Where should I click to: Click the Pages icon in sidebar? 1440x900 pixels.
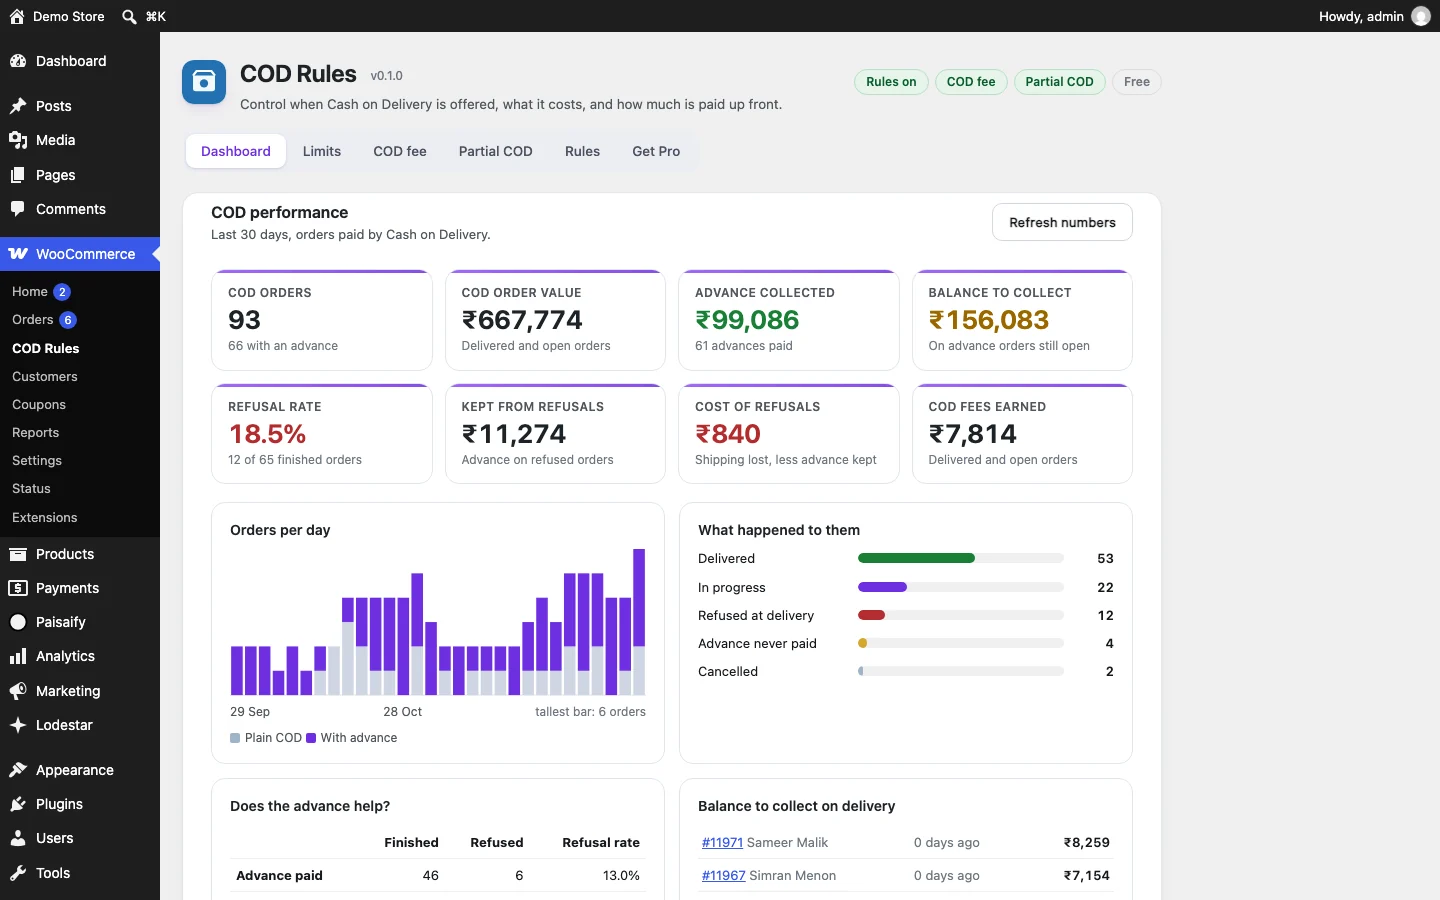[18, 175]
